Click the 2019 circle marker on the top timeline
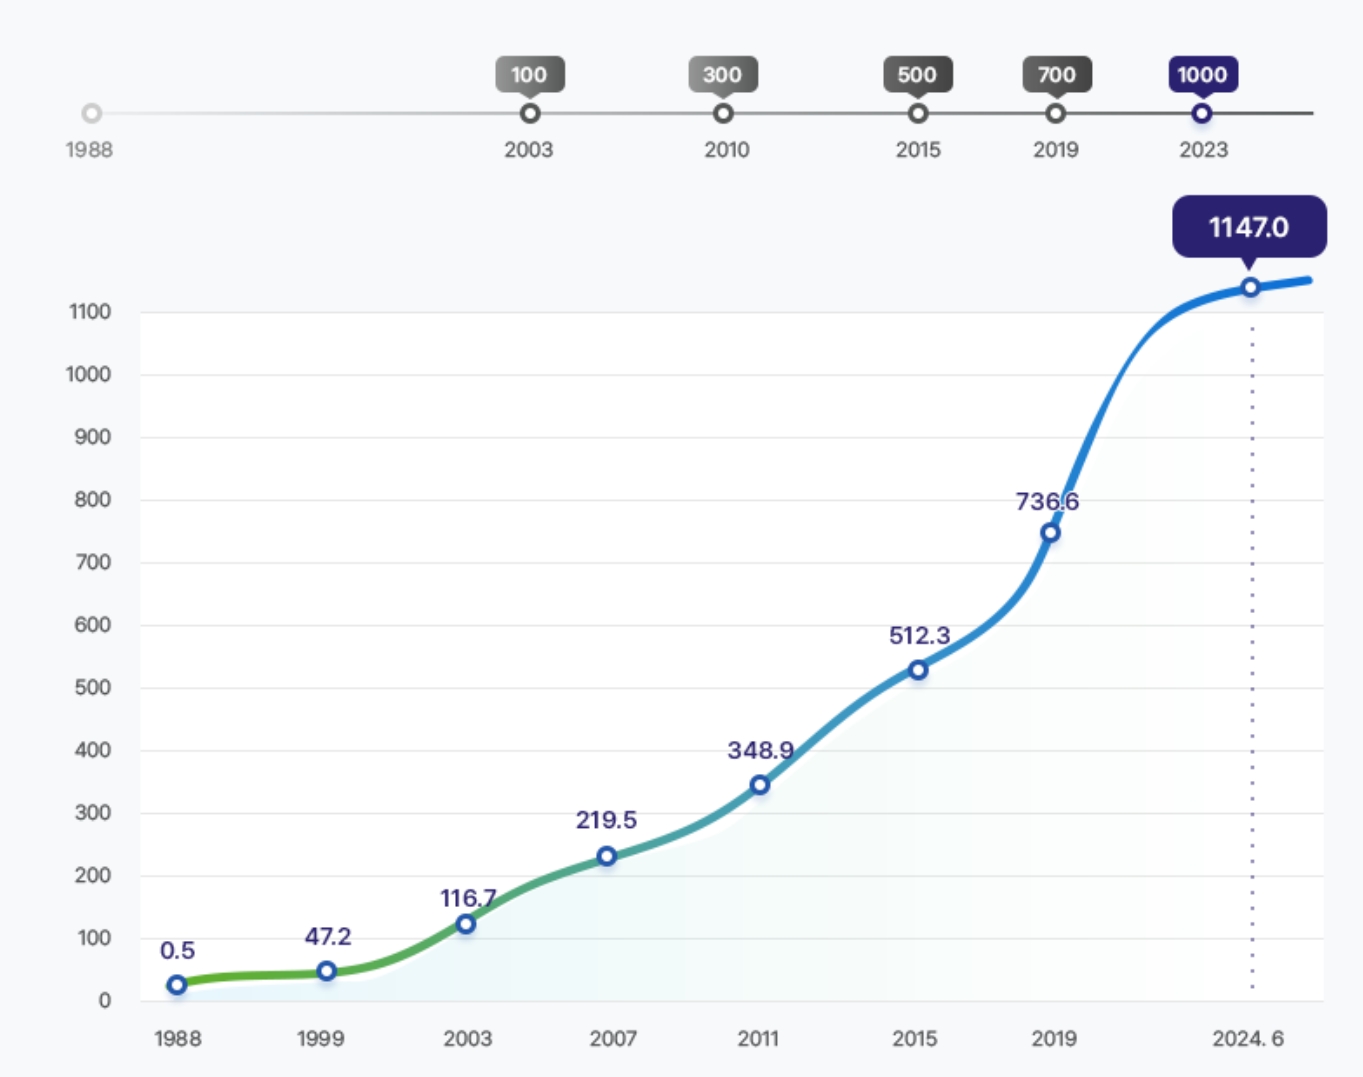This screenshot has width=1363, height=1077. pos(1055,113)
